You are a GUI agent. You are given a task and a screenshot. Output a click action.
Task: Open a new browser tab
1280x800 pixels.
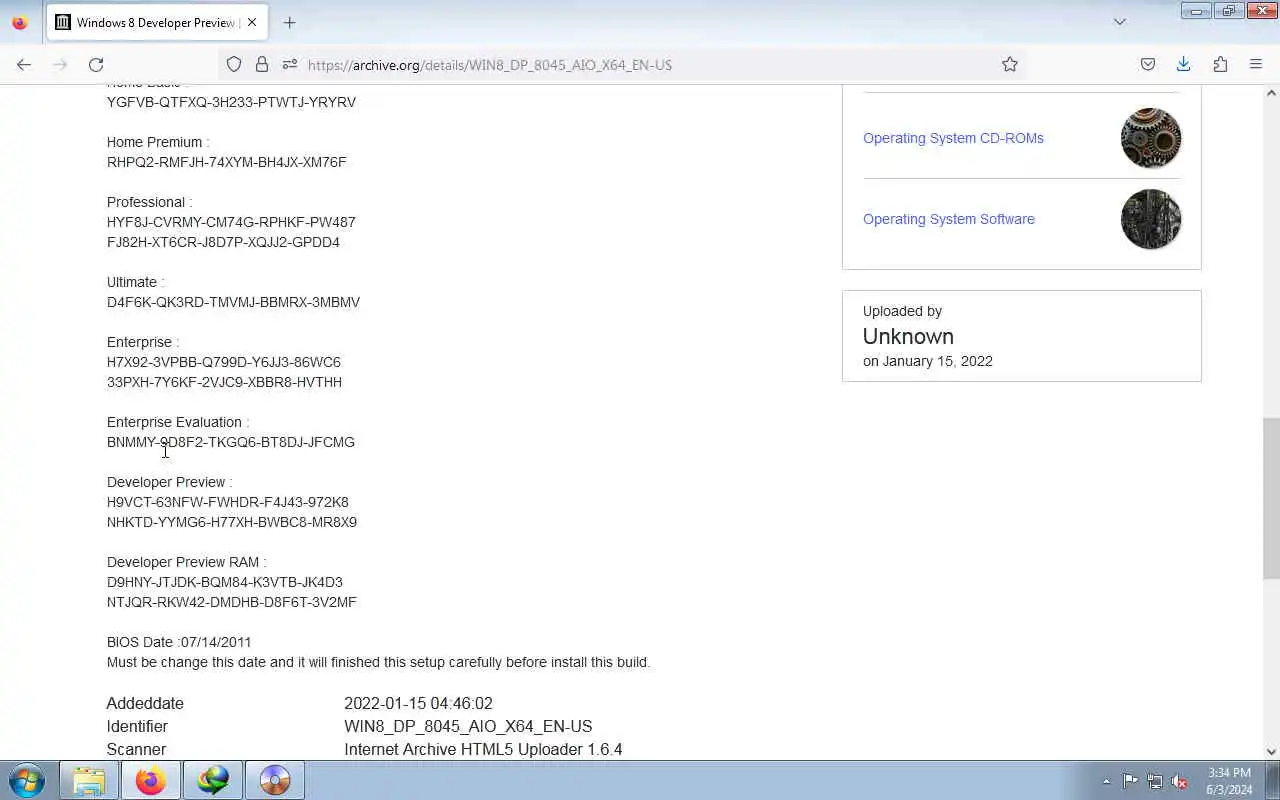(289, 22)
